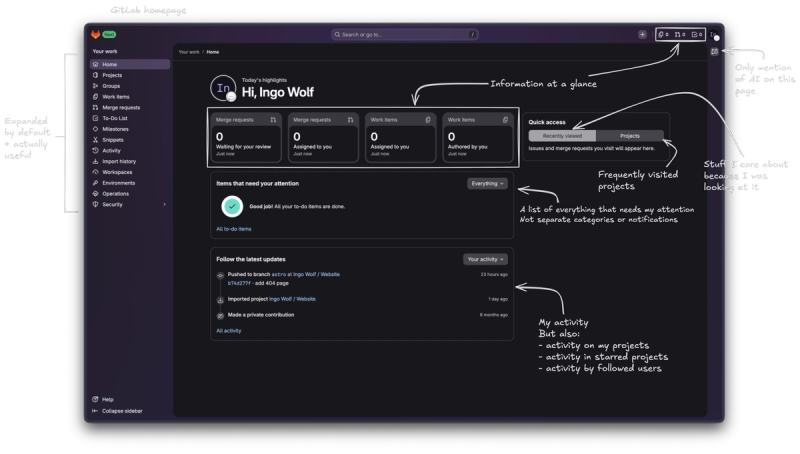The width and height of the screenshot is (800, 454).
Task: Open Merge requests Assigned to you card
Action: point(323,137)
